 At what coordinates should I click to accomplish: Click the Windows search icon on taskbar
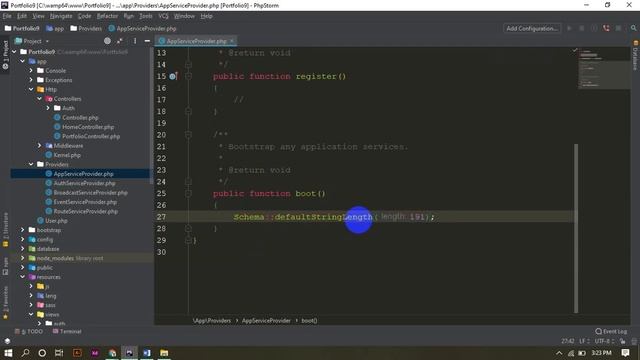[25, 353]
